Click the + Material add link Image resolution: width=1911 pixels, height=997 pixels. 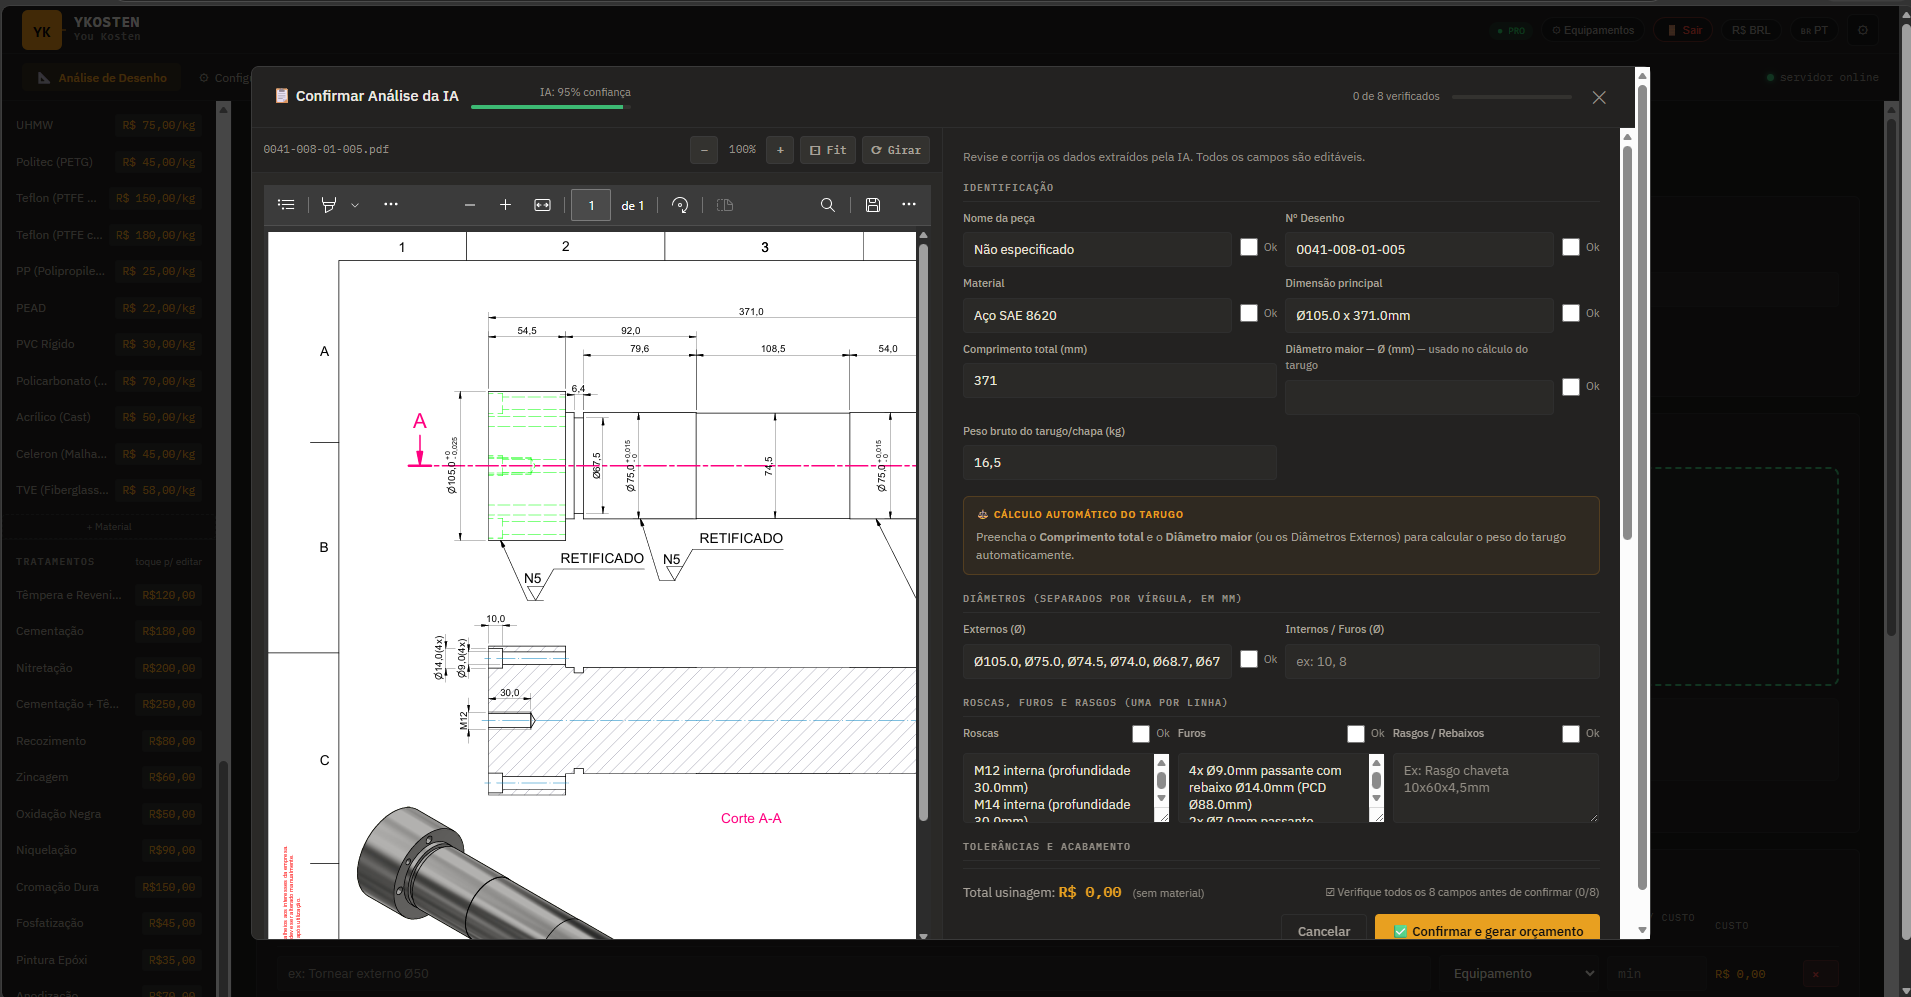click(x=108, y=527)
